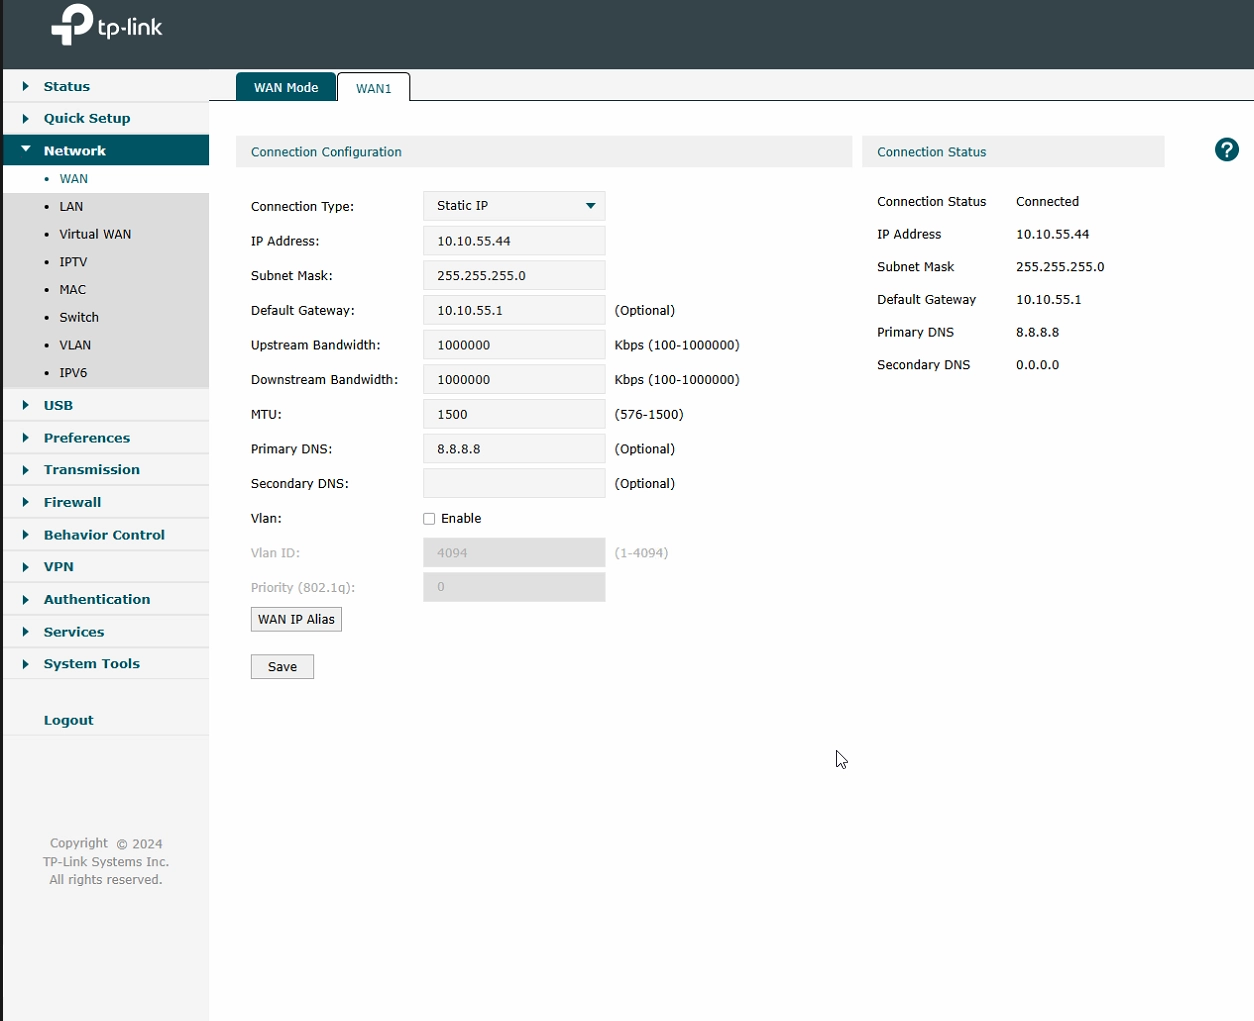Select VLAN under Network
This screenshot has width=1254, height=1021.
[75, 345]
